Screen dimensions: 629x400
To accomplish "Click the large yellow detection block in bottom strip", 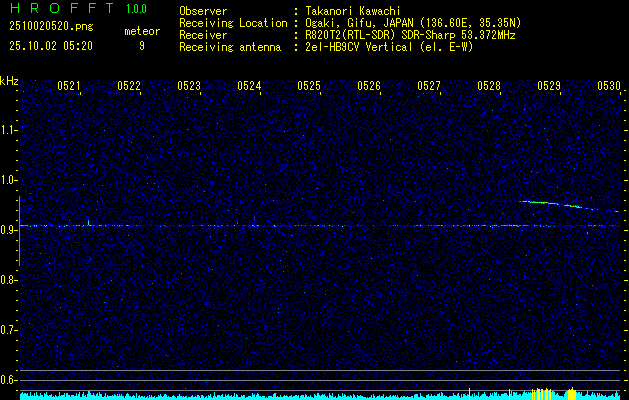I will (572, 394).
